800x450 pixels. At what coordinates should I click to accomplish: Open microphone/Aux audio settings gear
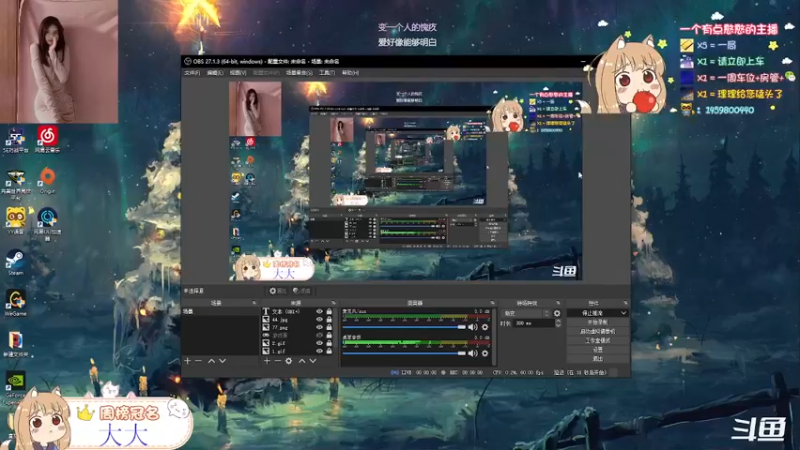pyautogui.click(x=485, y=327)
